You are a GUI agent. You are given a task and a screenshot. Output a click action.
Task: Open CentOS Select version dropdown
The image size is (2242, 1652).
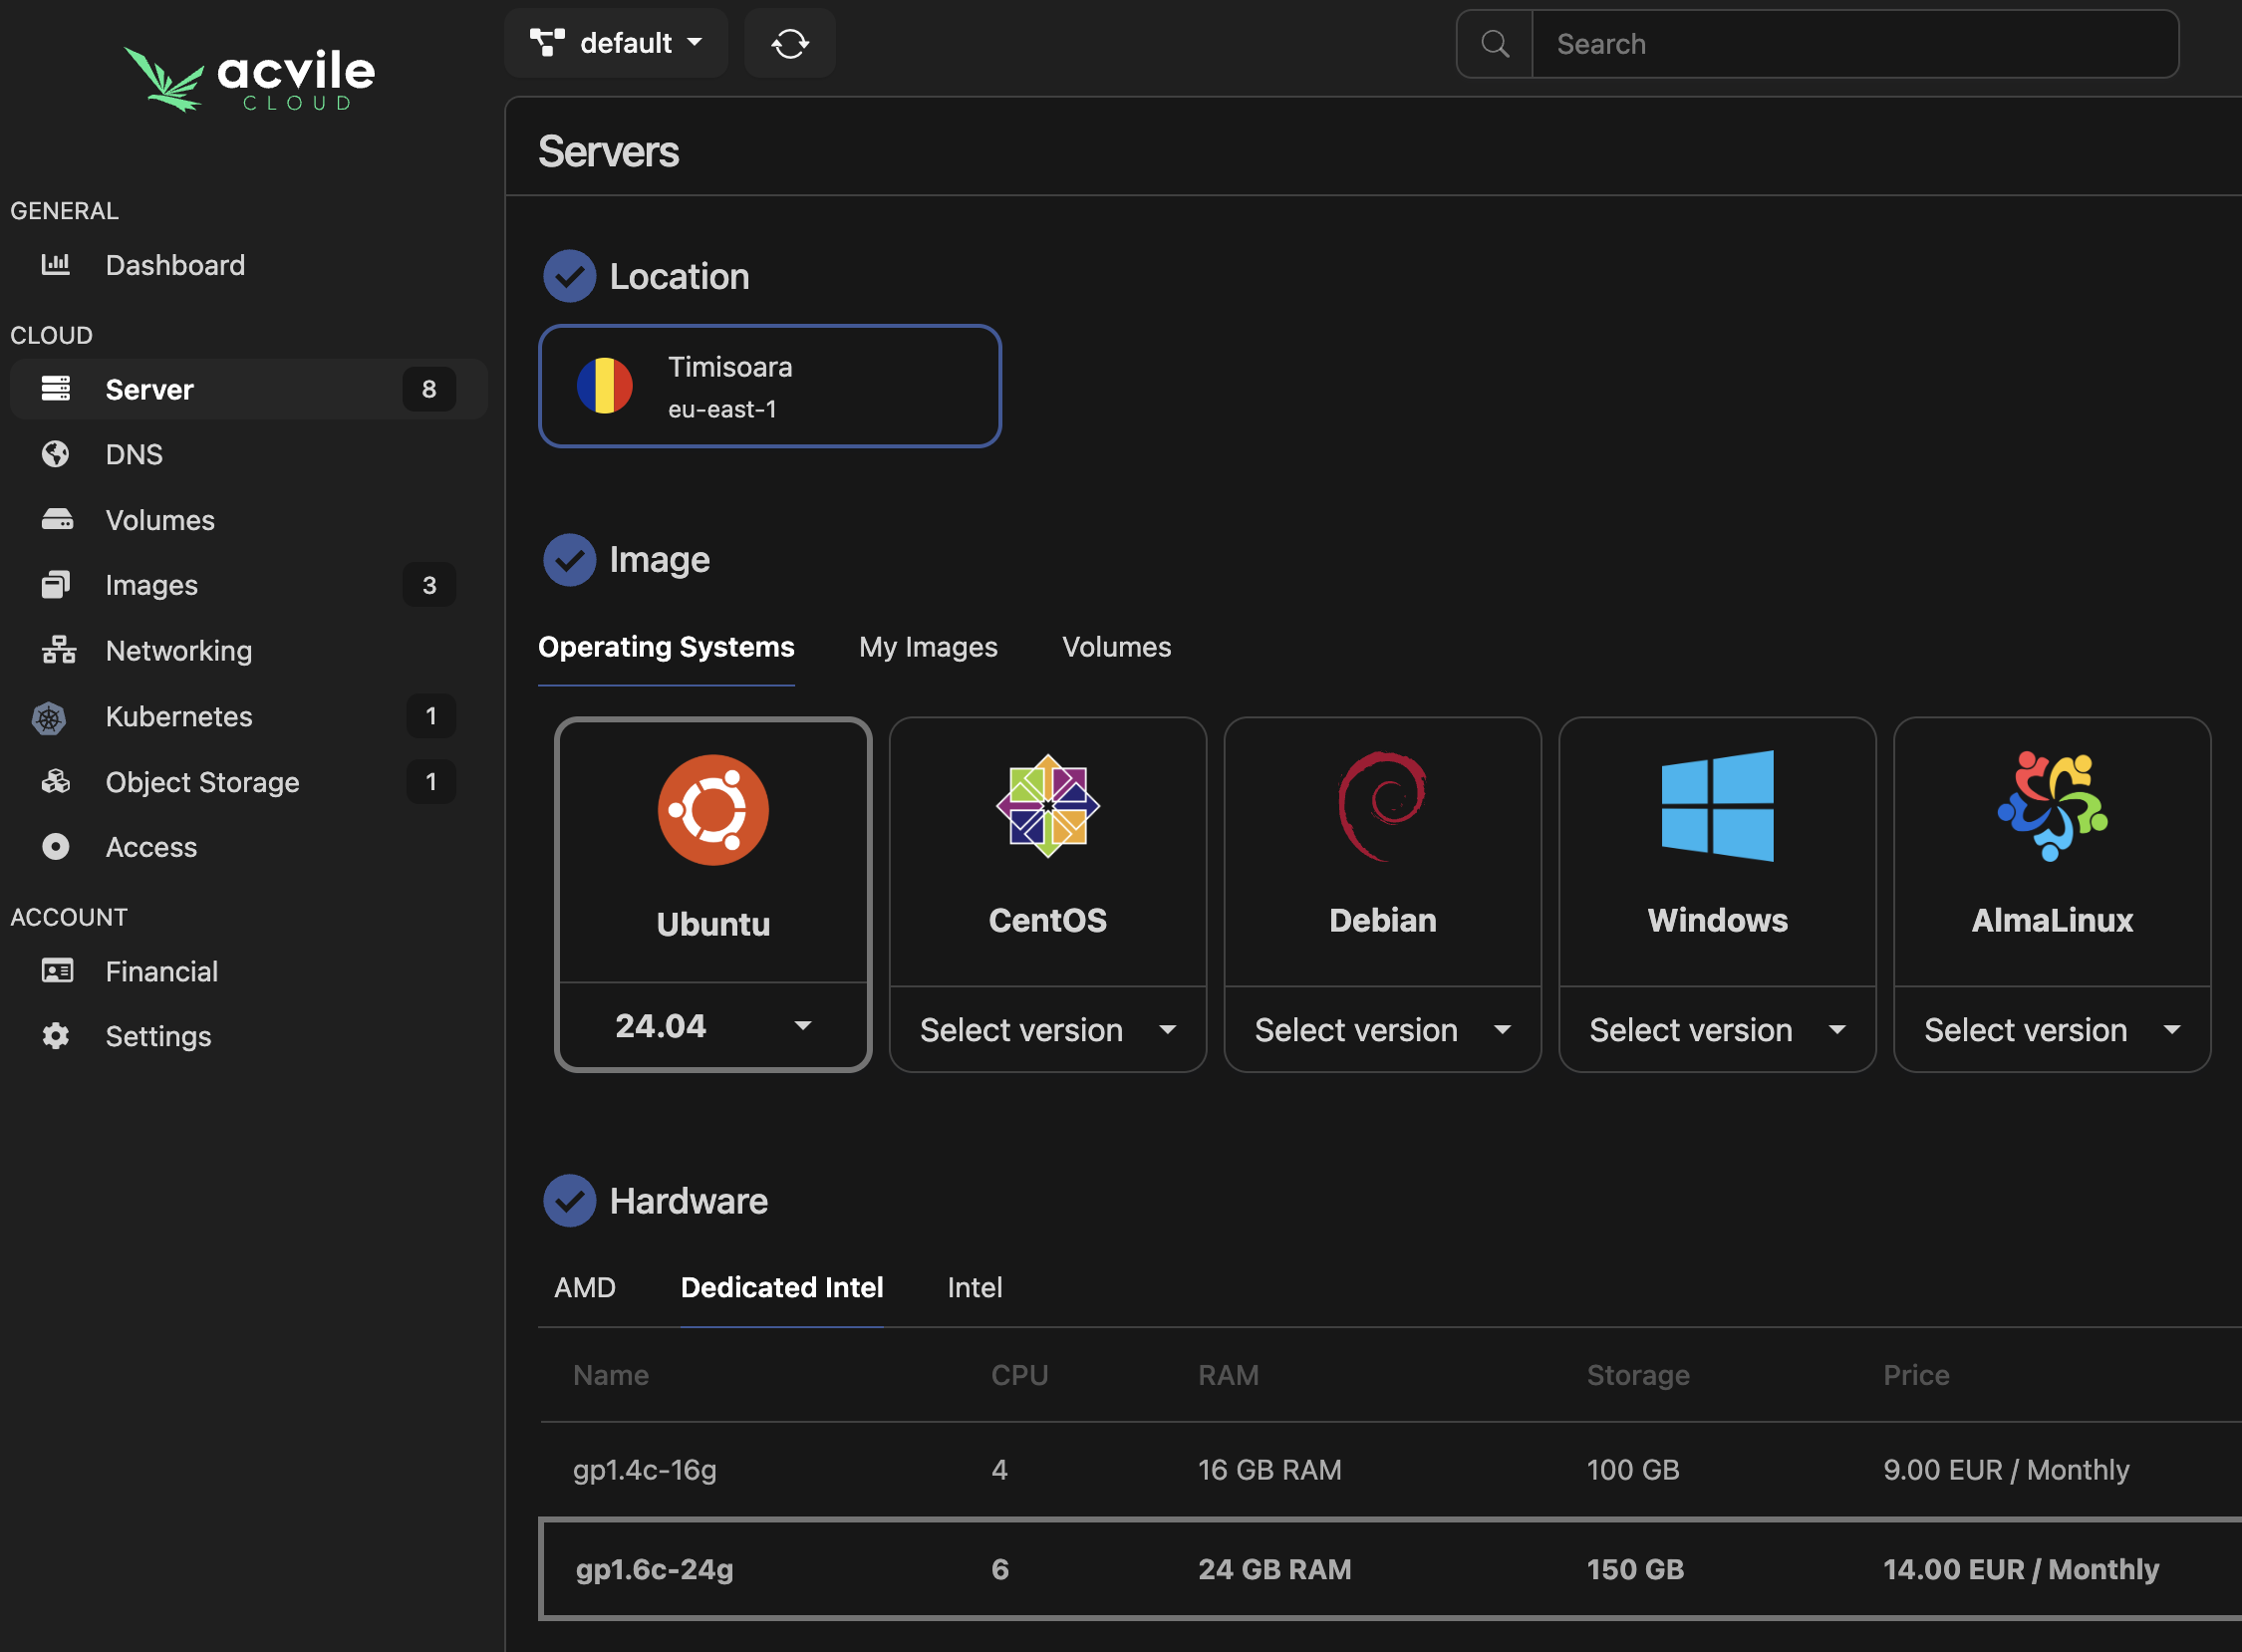[x=1047, y=1030]
